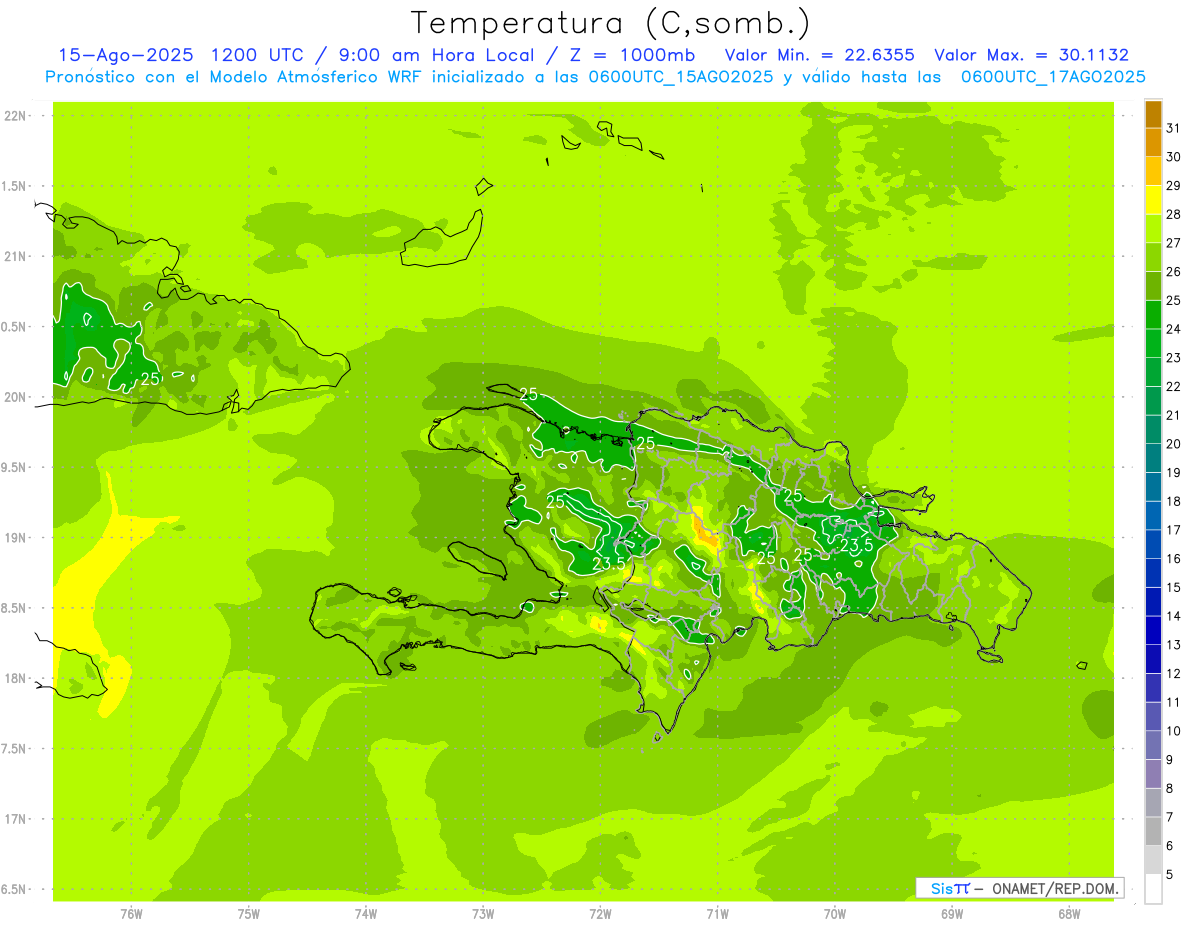Click the 'Temperatura (C,somb.)' chart title
This screenshot has height=927, width=1200.
(x=611, y=23)
